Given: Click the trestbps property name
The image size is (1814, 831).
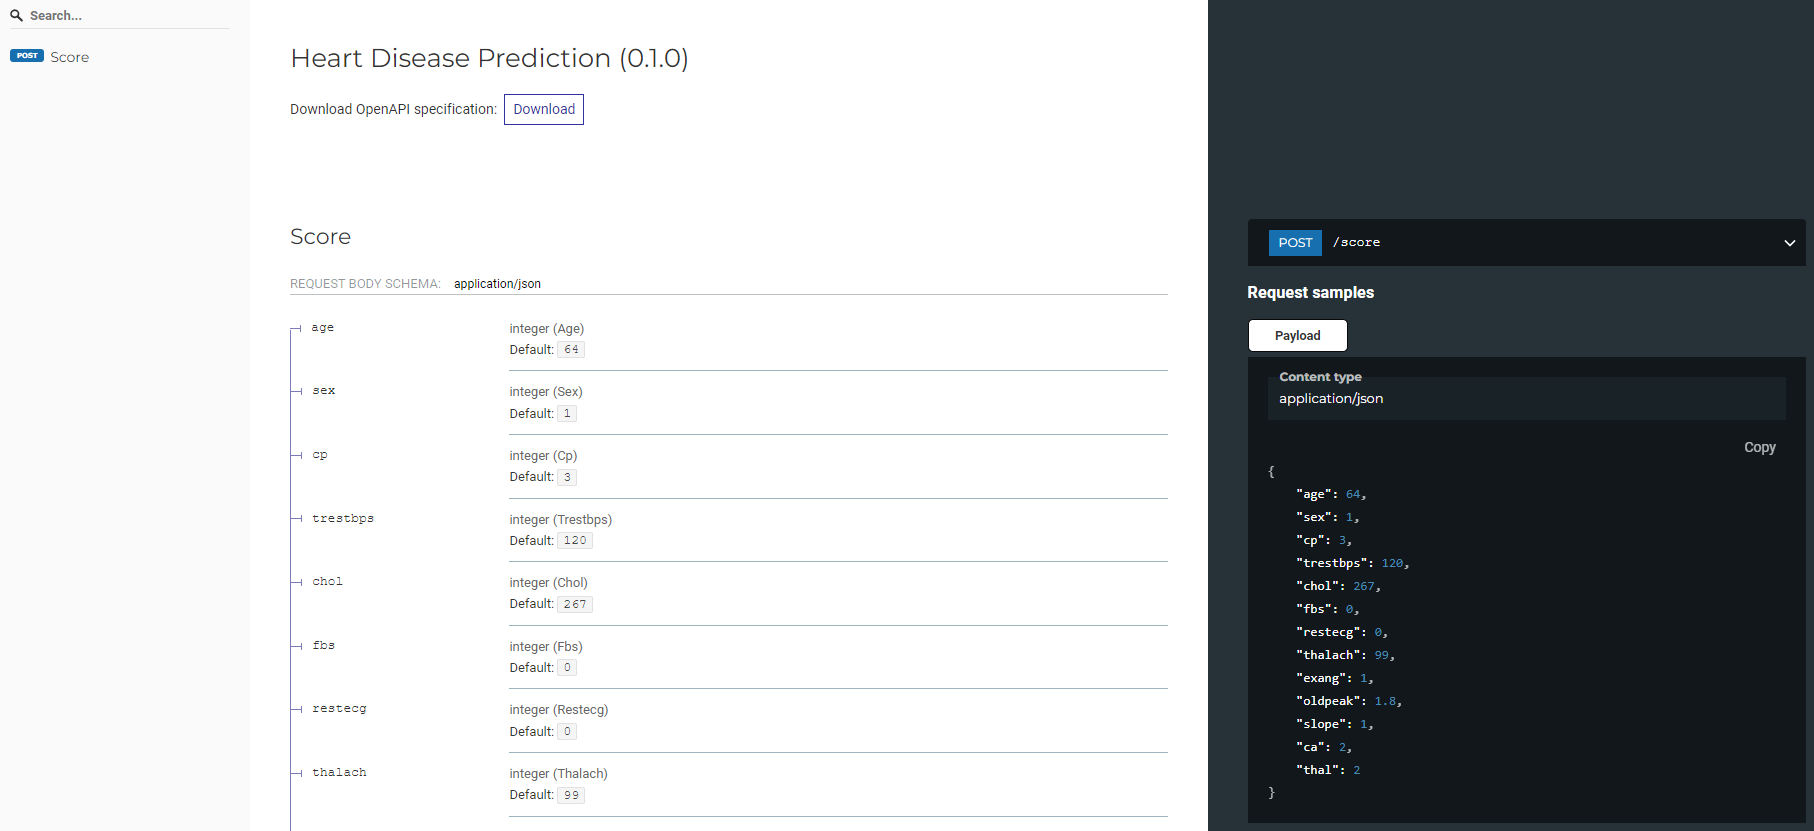Looking at the screenshot, I should [x=342, y=519].
